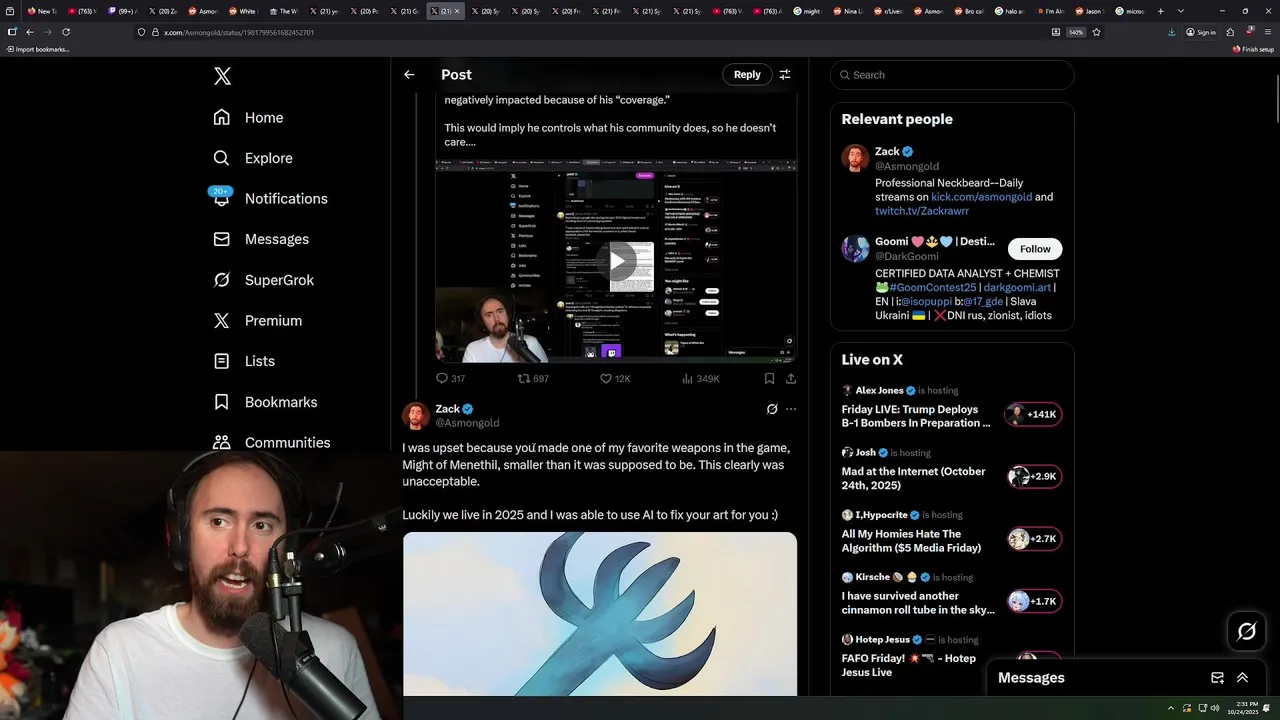The width and height of the screenshot is (1280, 720).
Task: Click the Reply button in the header
Action: [x=747, y=74]
